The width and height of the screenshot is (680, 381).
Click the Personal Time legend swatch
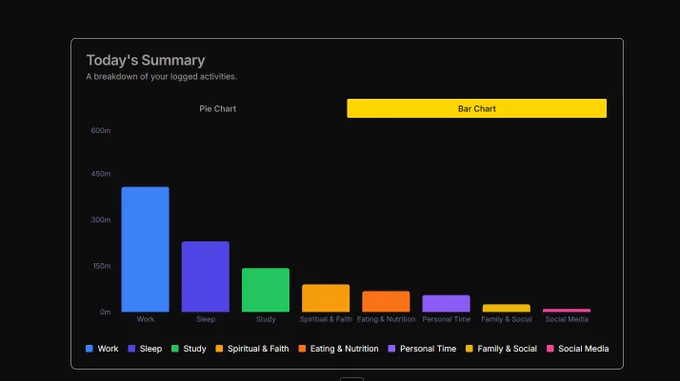392,348
